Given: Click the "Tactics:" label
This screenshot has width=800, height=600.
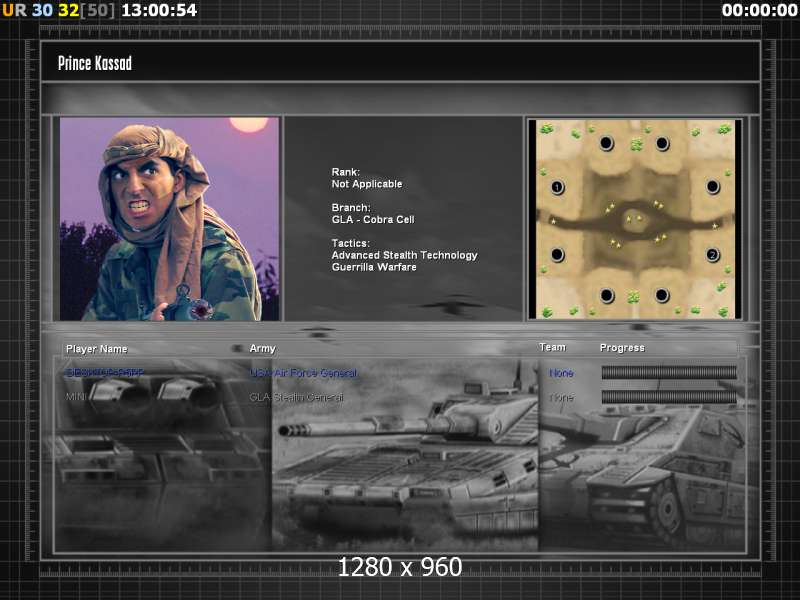Looking at the screenshot, I should click(x=351, y=243).
